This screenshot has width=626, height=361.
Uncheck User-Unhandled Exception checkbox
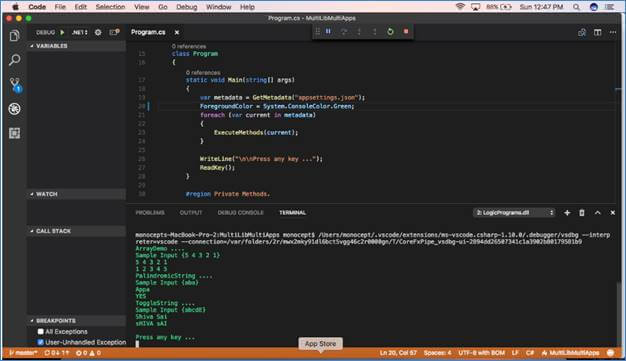pos(40,342)
